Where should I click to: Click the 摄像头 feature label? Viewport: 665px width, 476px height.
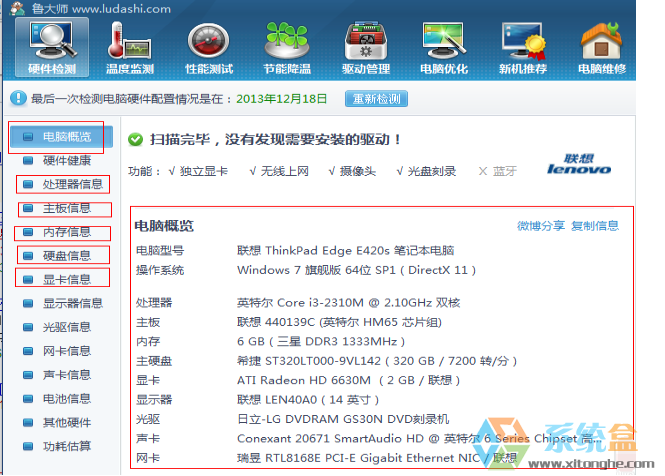coord(358,171)
